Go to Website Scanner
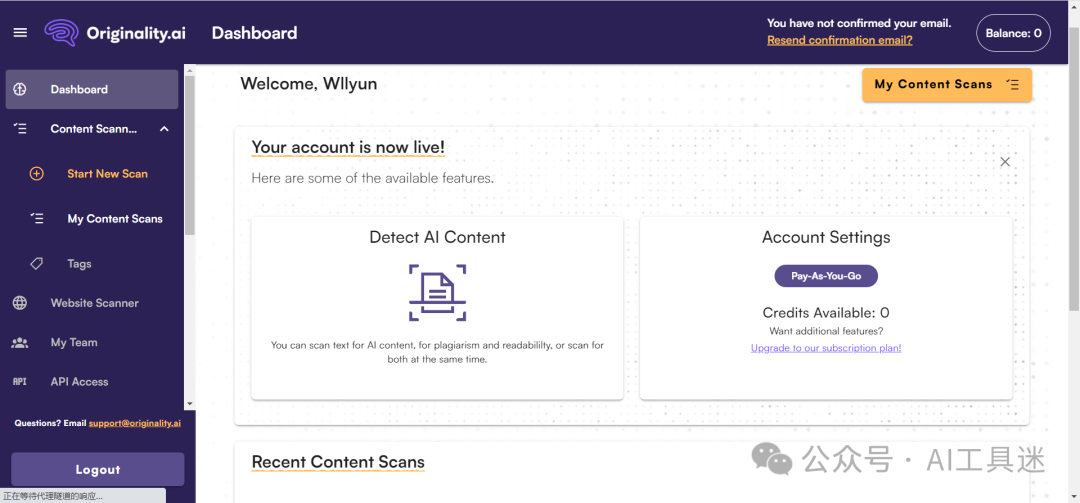This screenshot has width=1080, height=503. point(94,302)
